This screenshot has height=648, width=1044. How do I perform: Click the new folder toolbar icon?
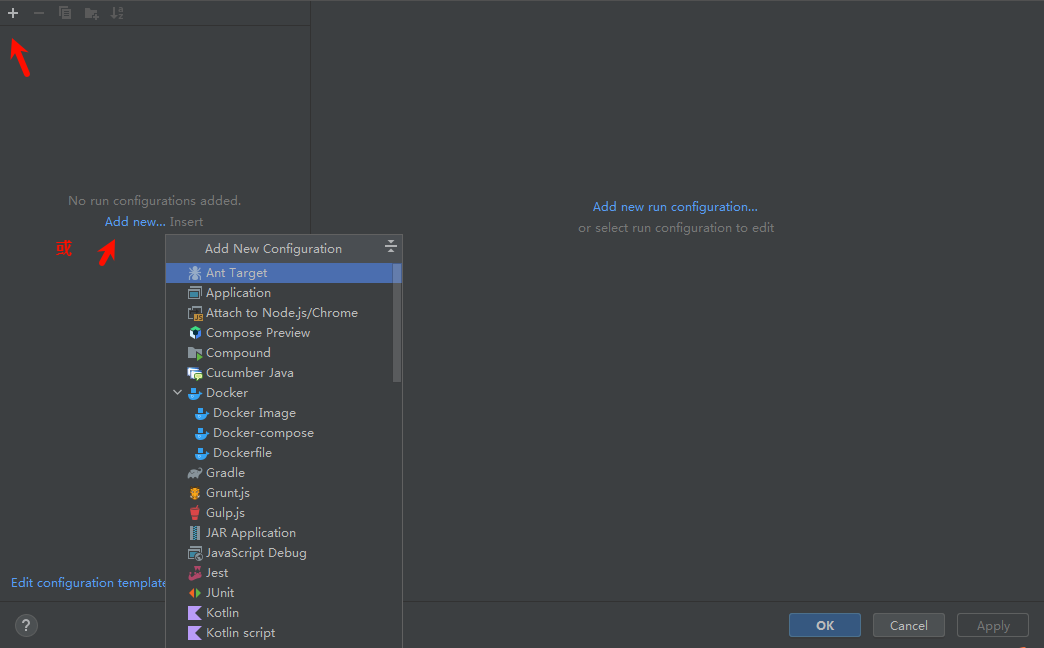click(x=91, y=13)
